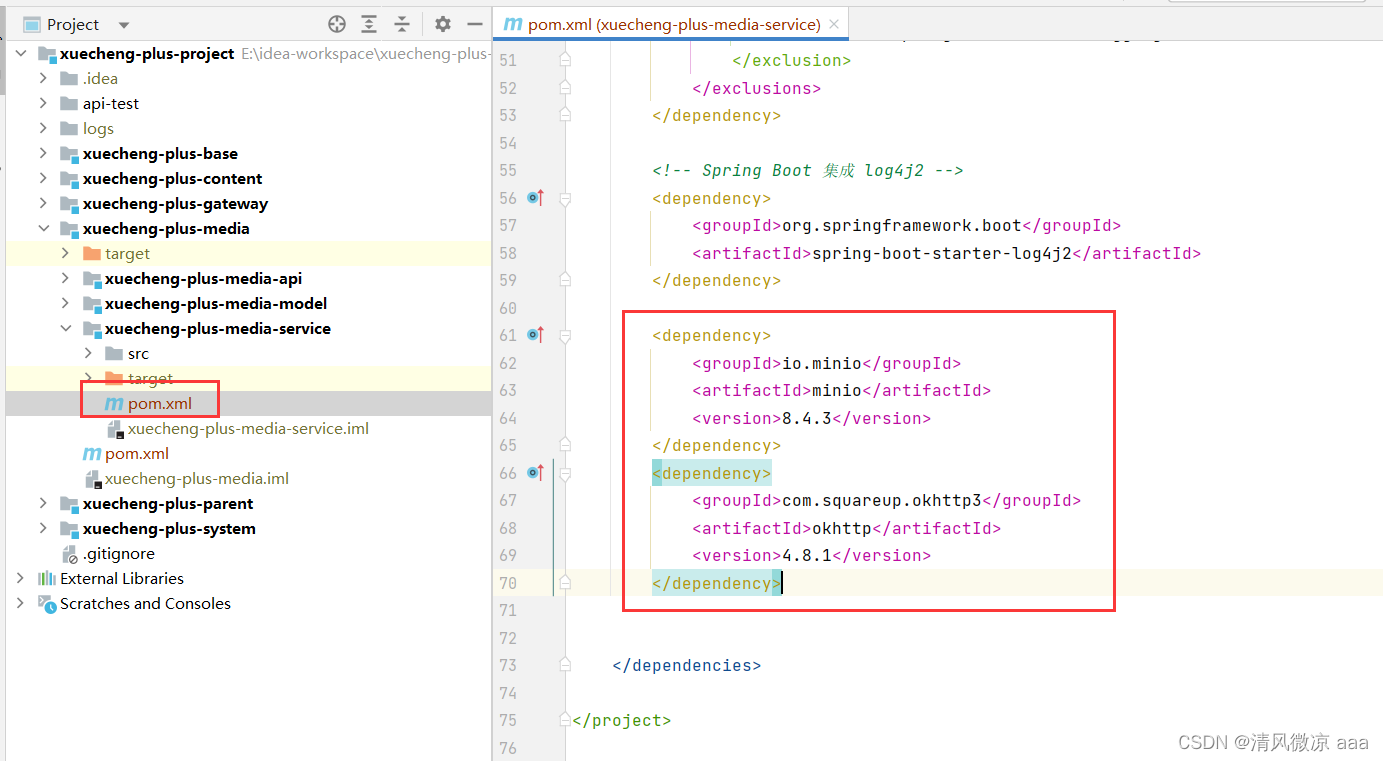Fold the dependency block at line 61

coord(565,336)
